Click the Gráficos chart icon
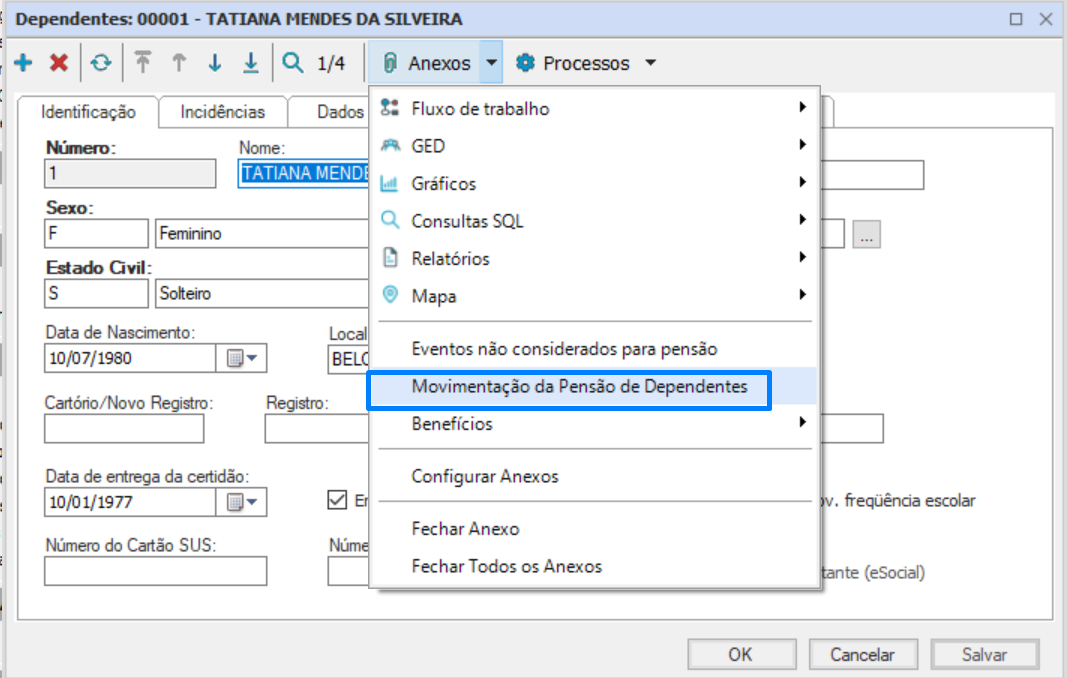1067x678 pixels. (x=389, y=183)
